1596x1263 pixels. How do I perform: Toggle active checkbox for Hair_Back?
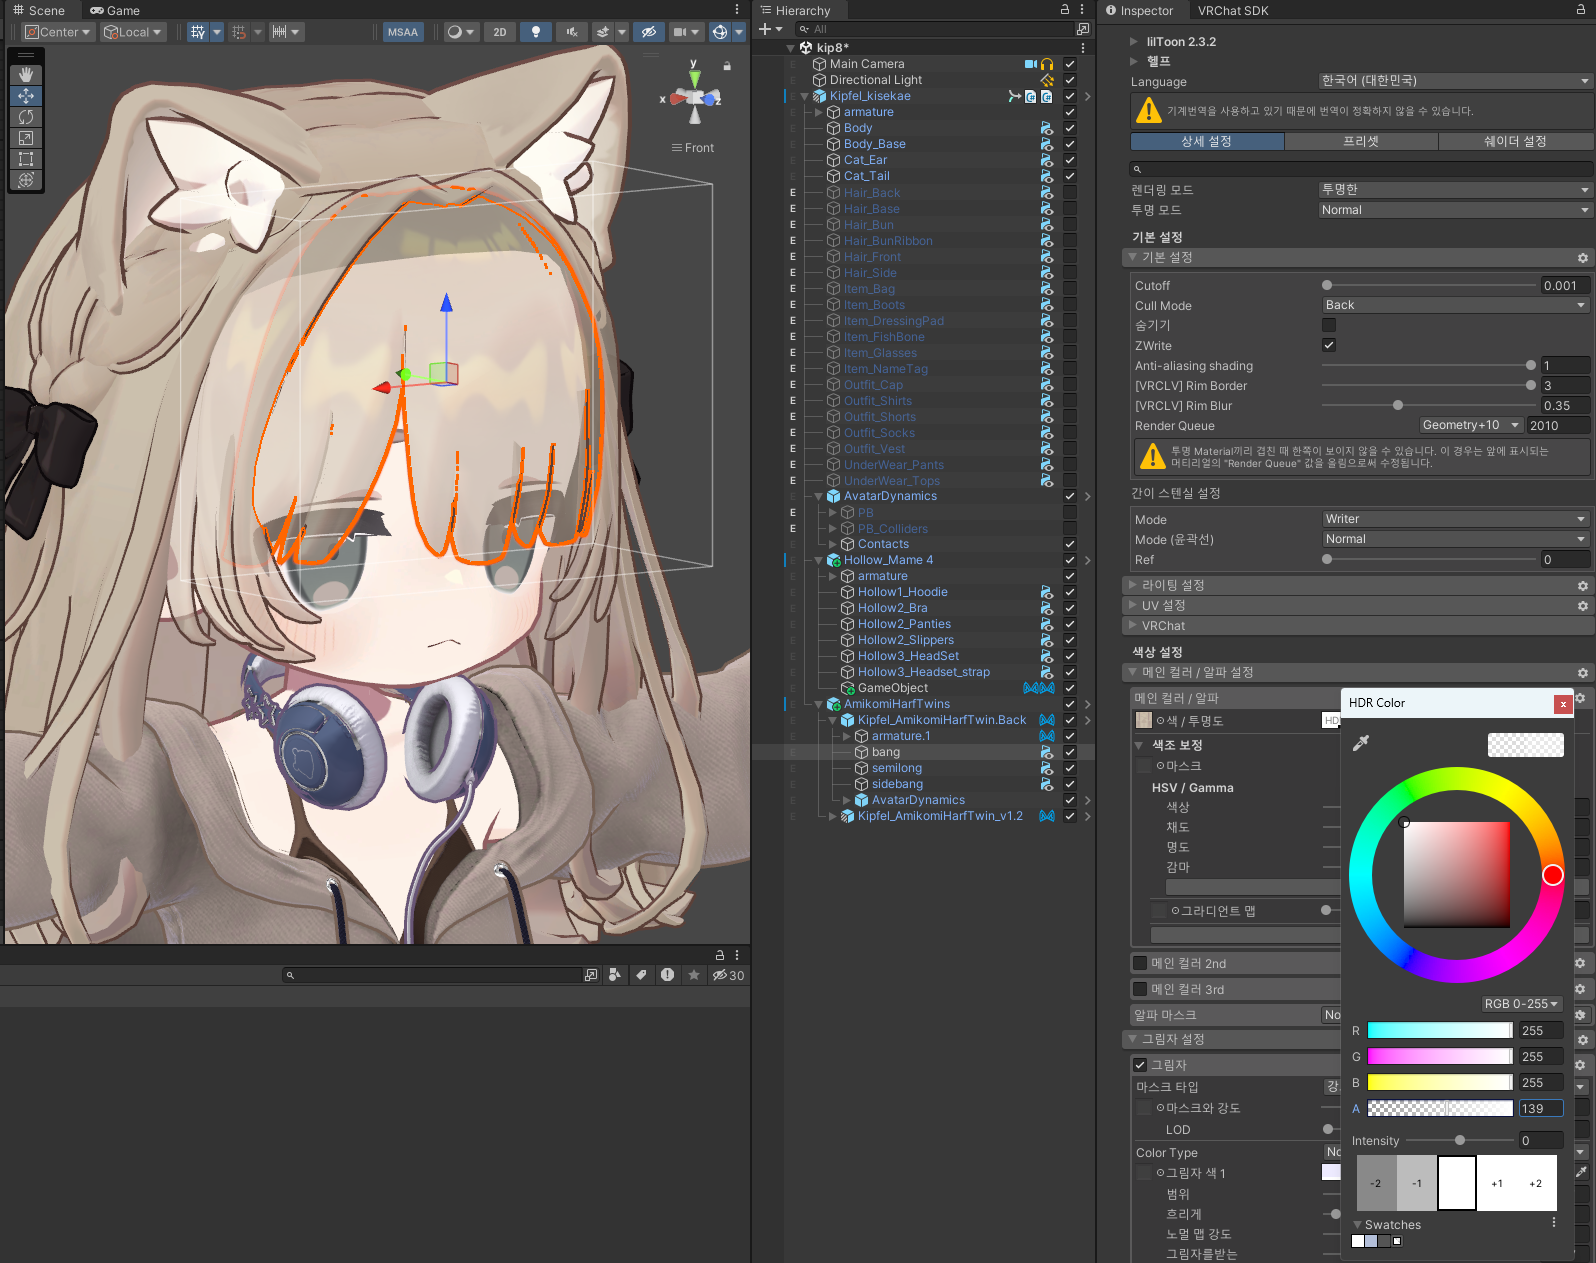[1070, 192]
